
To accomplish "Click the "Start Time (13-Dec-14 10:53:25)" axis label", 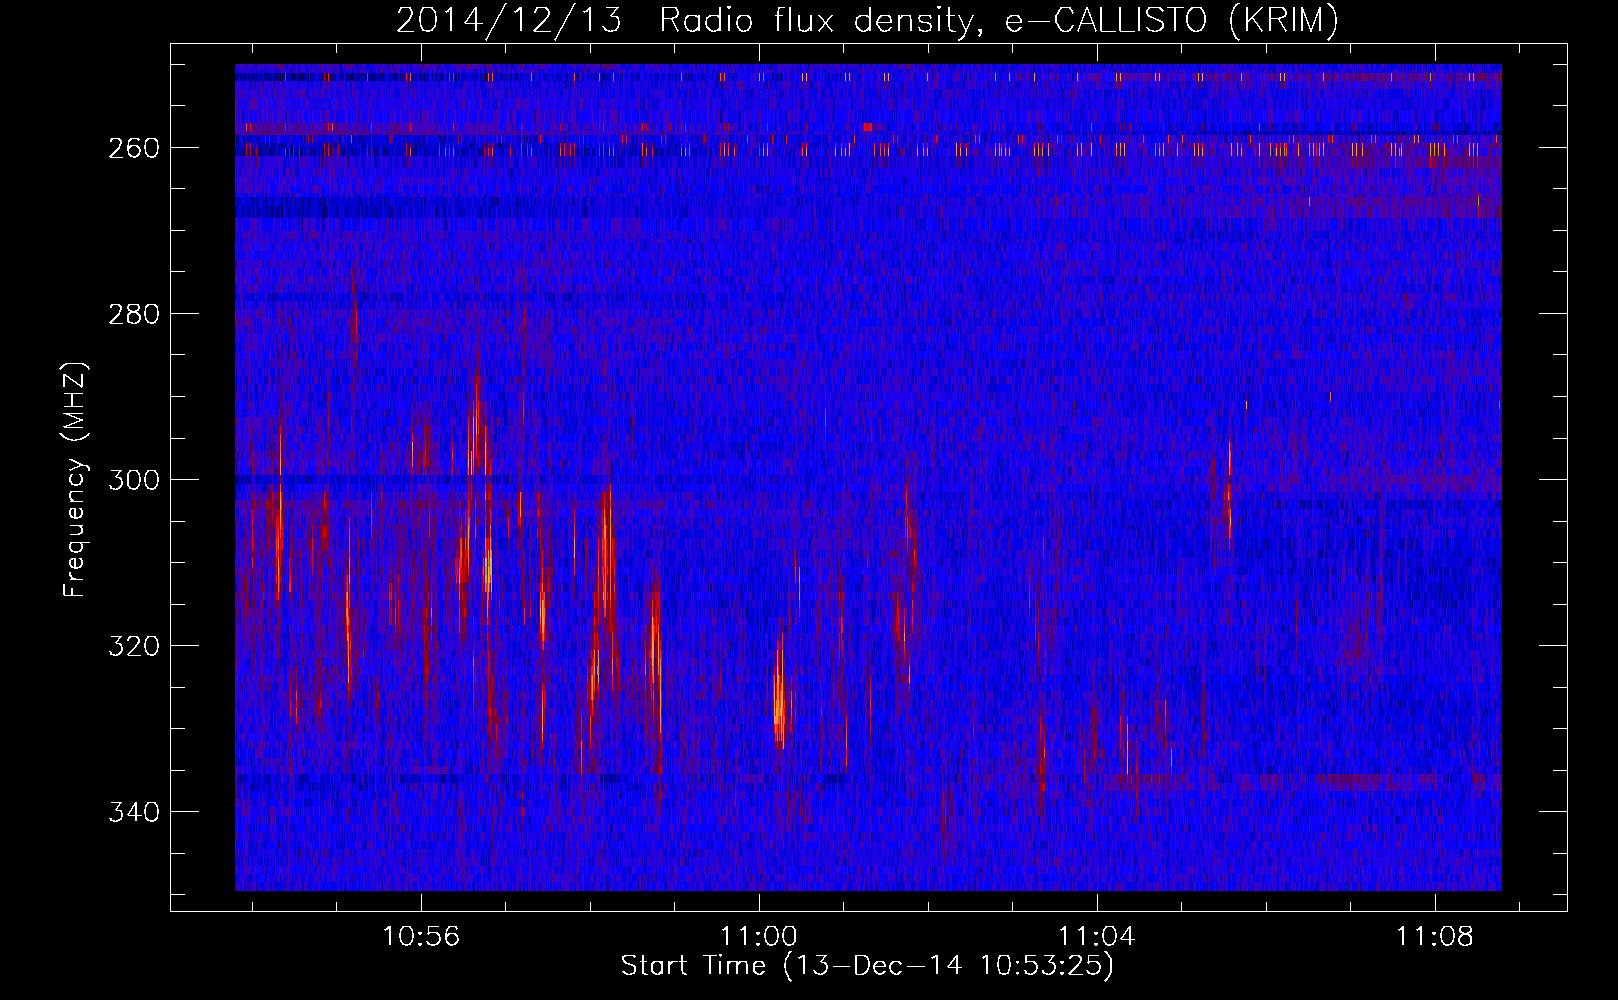I will pos(867,966).
